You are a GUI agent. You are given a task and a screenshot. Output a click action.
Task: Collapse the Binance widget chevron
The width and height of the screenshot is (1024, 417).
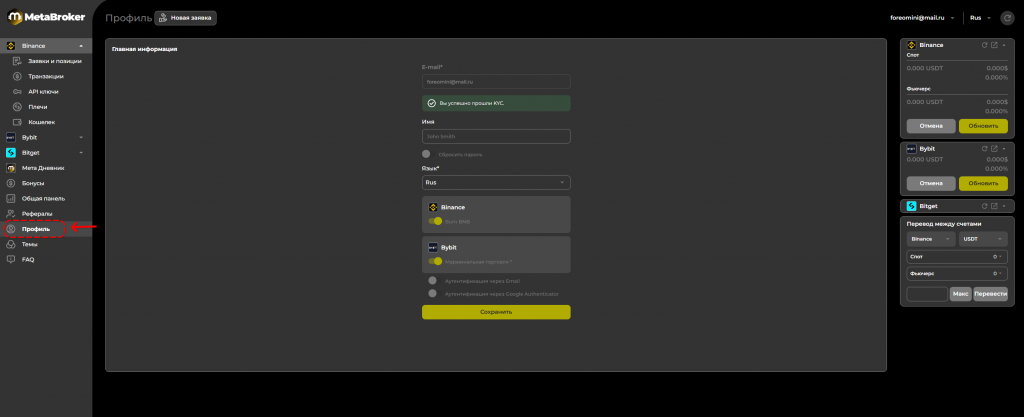pyautogui.click(x=1004, y=45)
